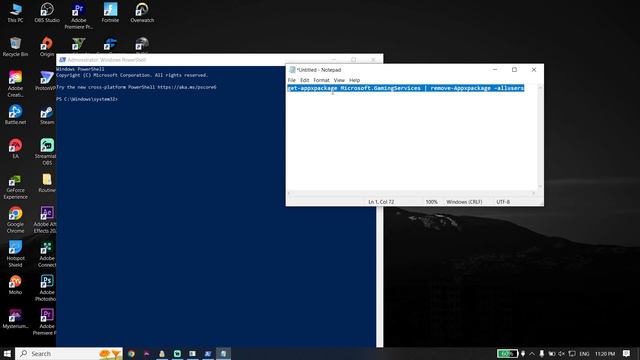Select the Adobe Creative Cloud desktop icon
This screenshot has height=360, width=640.
(16, 84)
